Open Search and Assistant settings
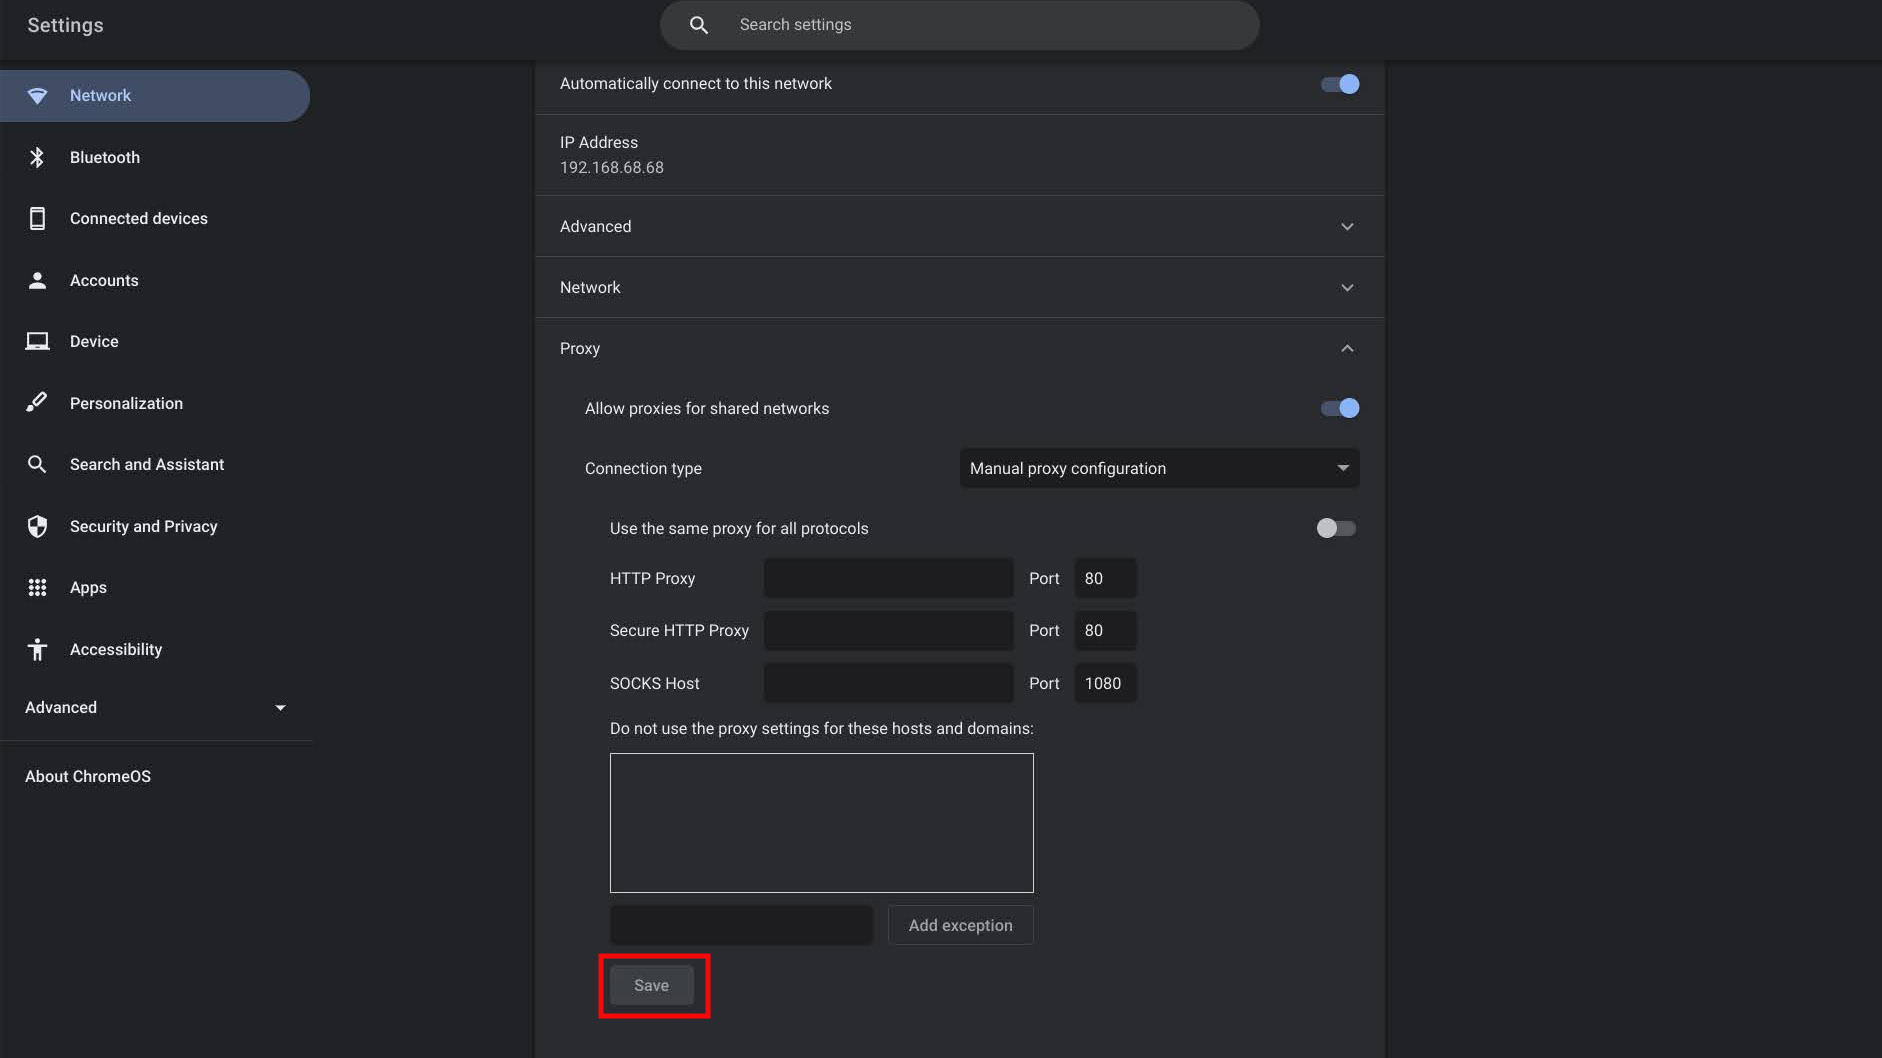1882x1058 pixels. point(147,465)
